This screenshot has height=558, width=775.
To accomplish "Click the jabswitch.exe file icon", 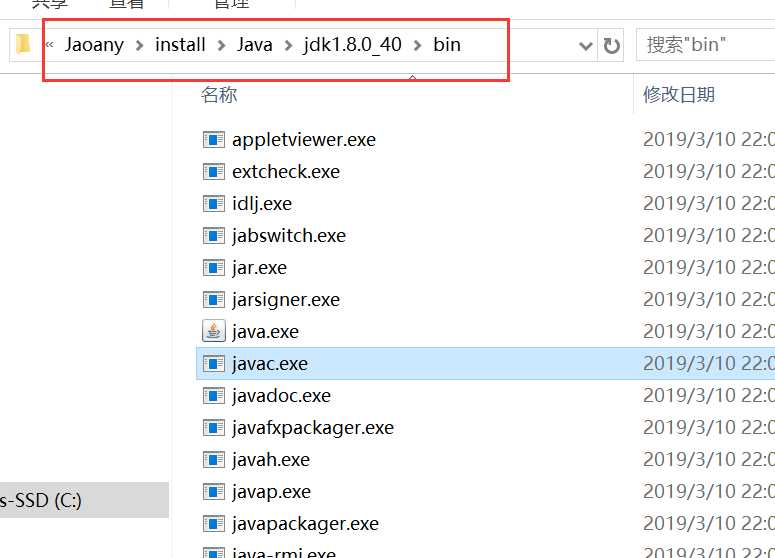I will pyautogui.click(x=214, y=236).
